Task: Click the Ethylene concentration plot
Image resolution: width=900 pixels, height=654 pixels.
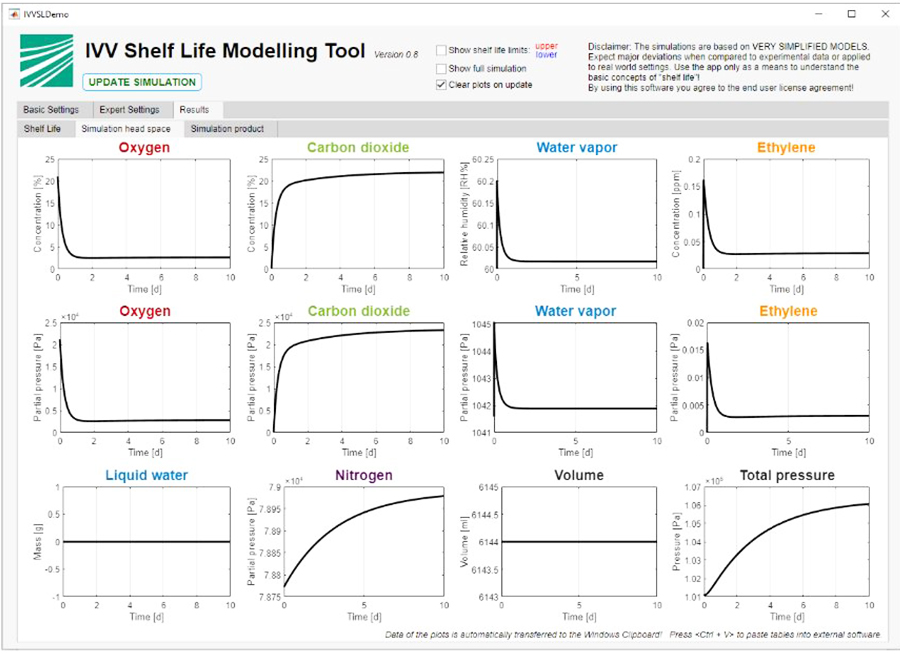Action: click(x=786, y=214)
